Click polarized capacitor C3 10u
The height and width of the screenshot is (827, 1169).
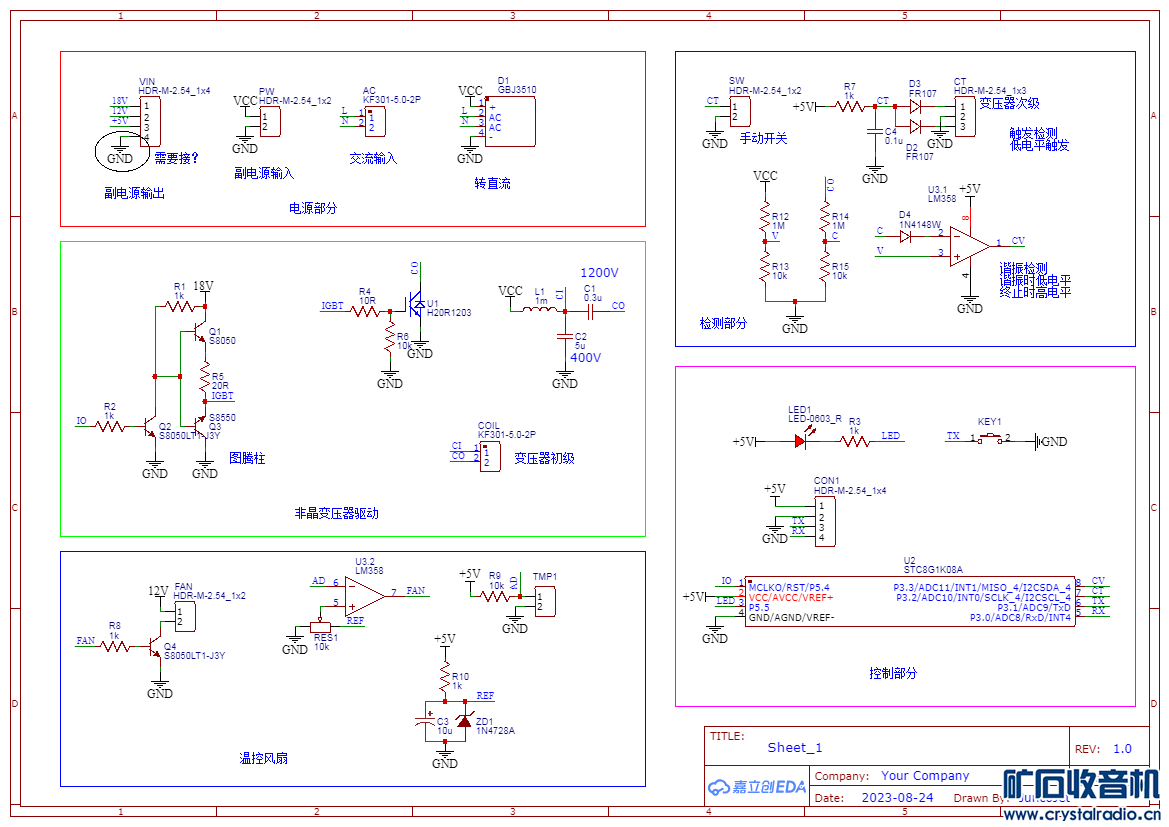426,720
